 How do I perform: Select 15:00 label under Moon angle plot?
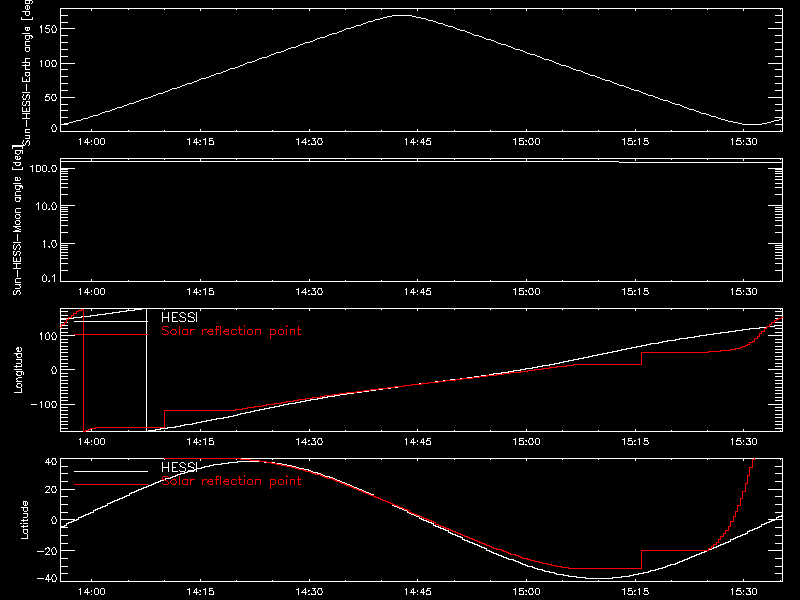527,292
